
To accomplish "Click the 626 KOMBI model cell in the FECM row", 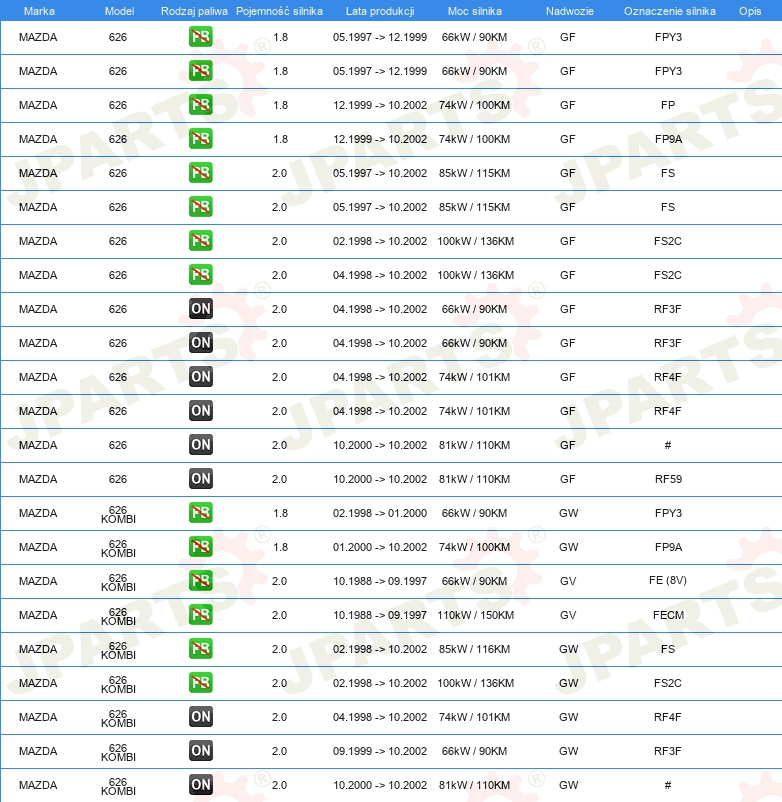I will tap(118, 616).
